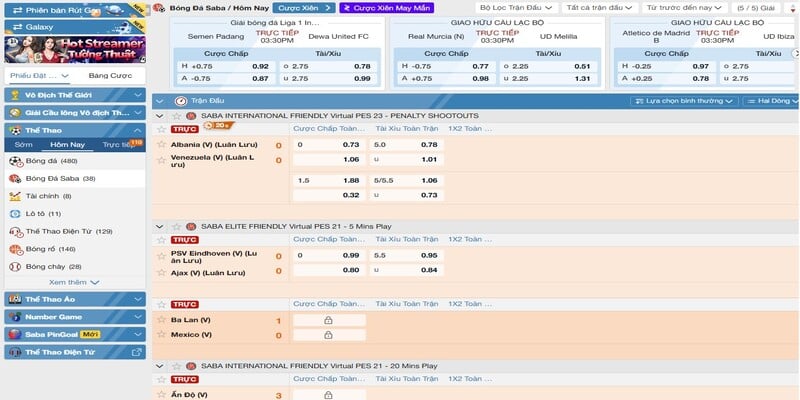Click the Tài chính finance icon
The height and width of the screenshot is (400, 800).
click(x=15, y=196)
